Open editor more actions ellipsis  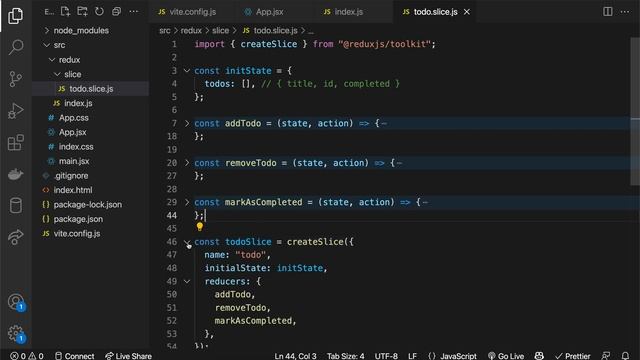pos(625,11)
